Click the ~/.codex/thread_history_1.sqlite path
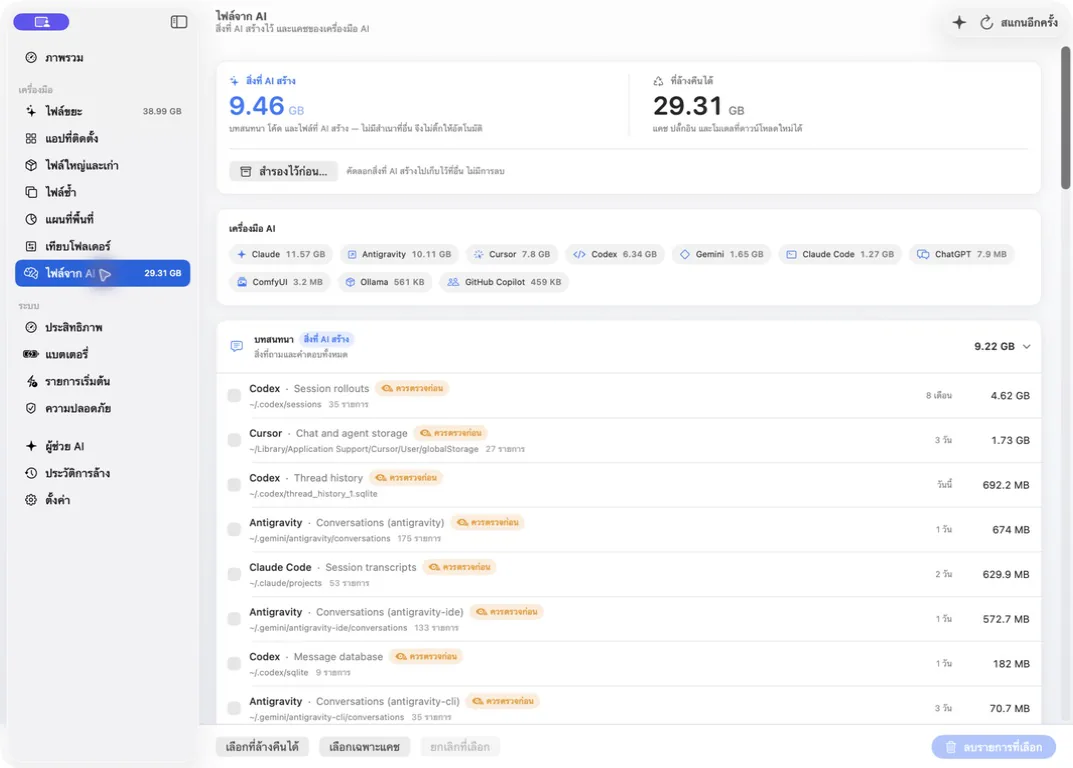This screenshot has width=1073, height=768. (313, 494)
